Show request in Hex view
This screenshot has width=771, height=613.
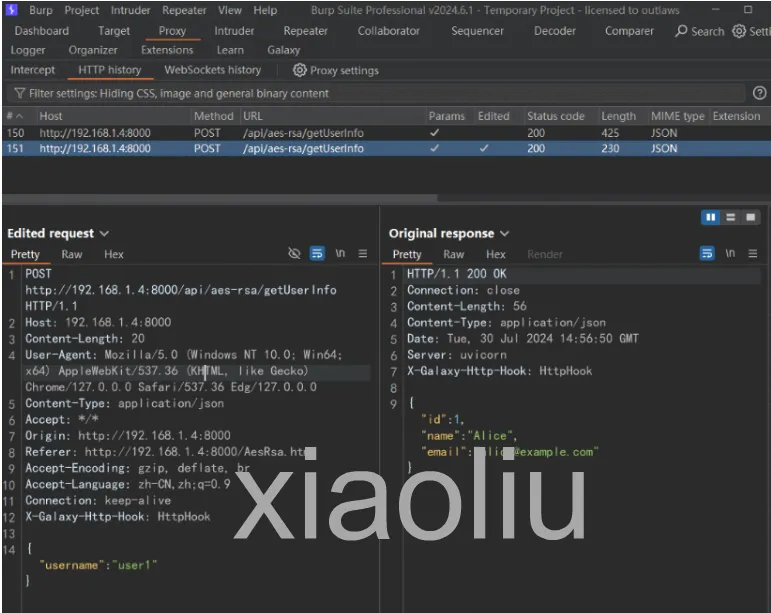pos(114,254)
